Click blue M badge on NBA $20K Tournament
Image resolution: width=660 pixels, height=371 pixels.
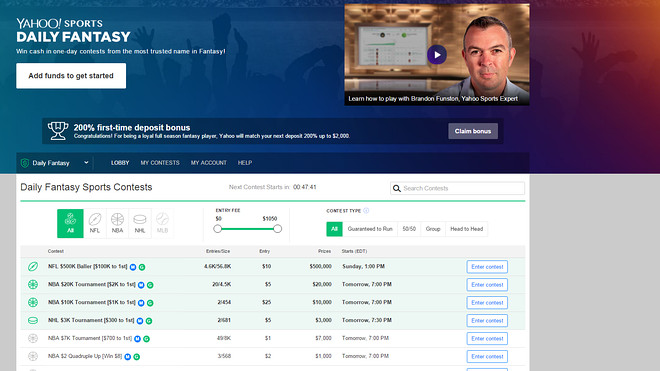tap(141, 285)
